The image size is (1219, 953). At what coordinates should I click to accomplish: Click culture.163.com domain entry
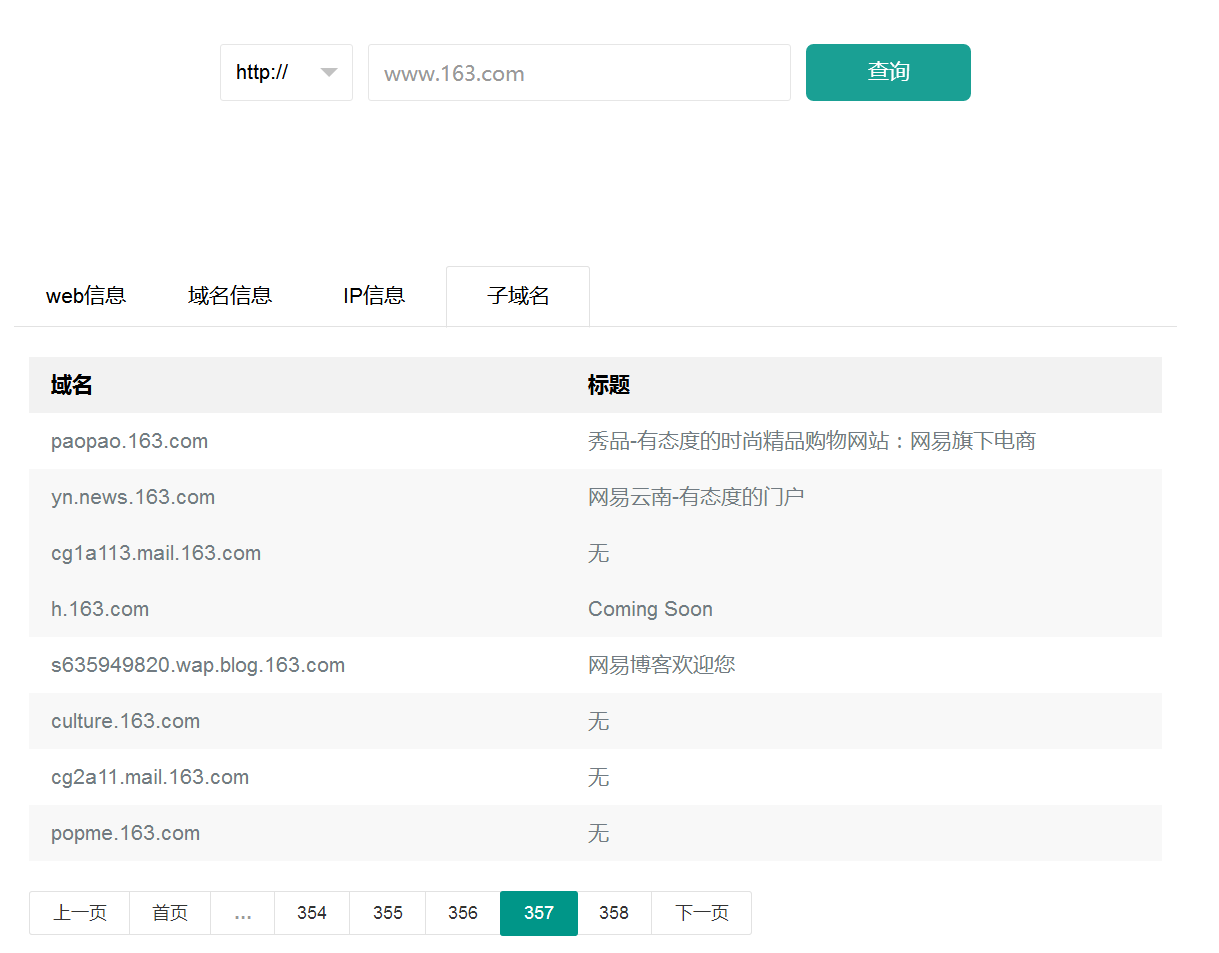click(125, 721)
